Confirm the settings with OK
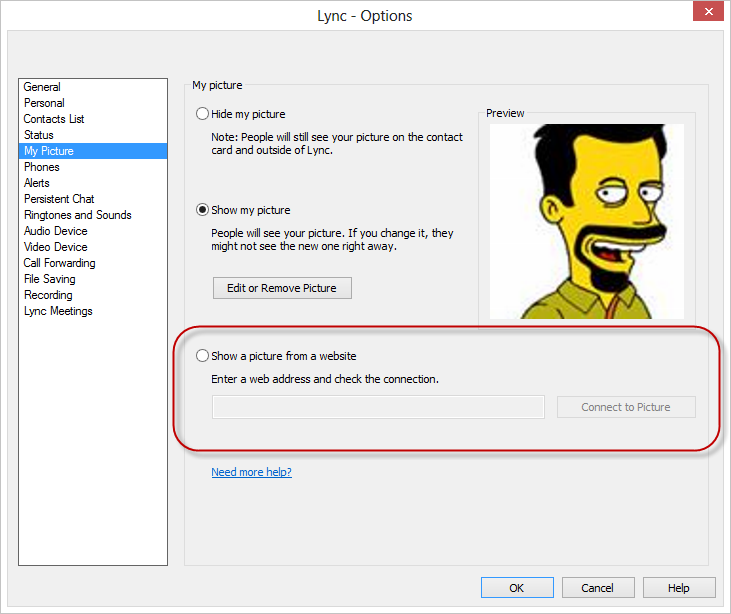731x614 pixels. [x=517, y=588]
